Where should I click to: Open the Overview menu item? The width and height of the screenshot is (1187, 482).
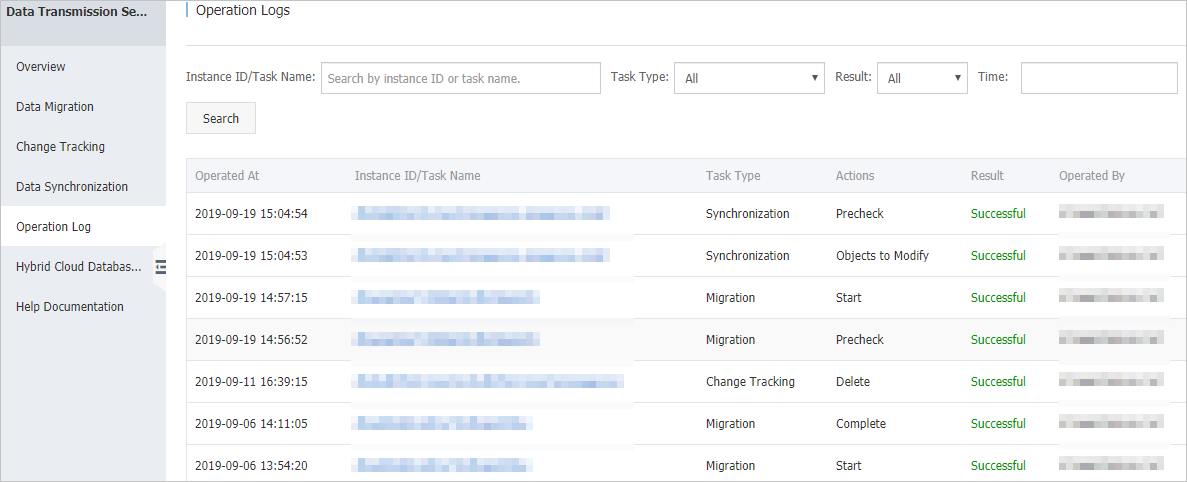41,67
